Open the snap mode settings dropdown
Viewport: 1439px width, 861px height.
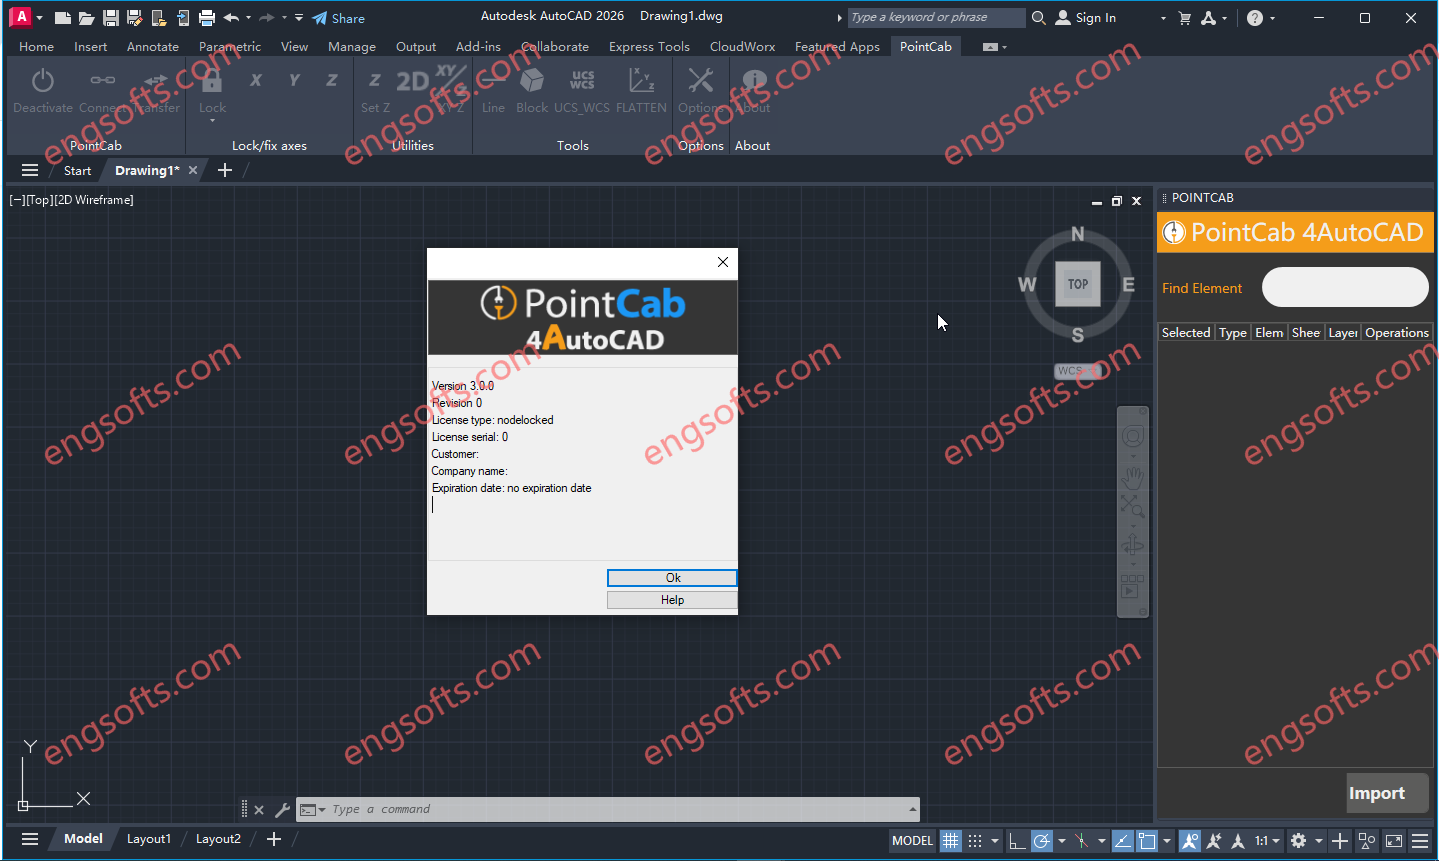click(x=995, y=841)
